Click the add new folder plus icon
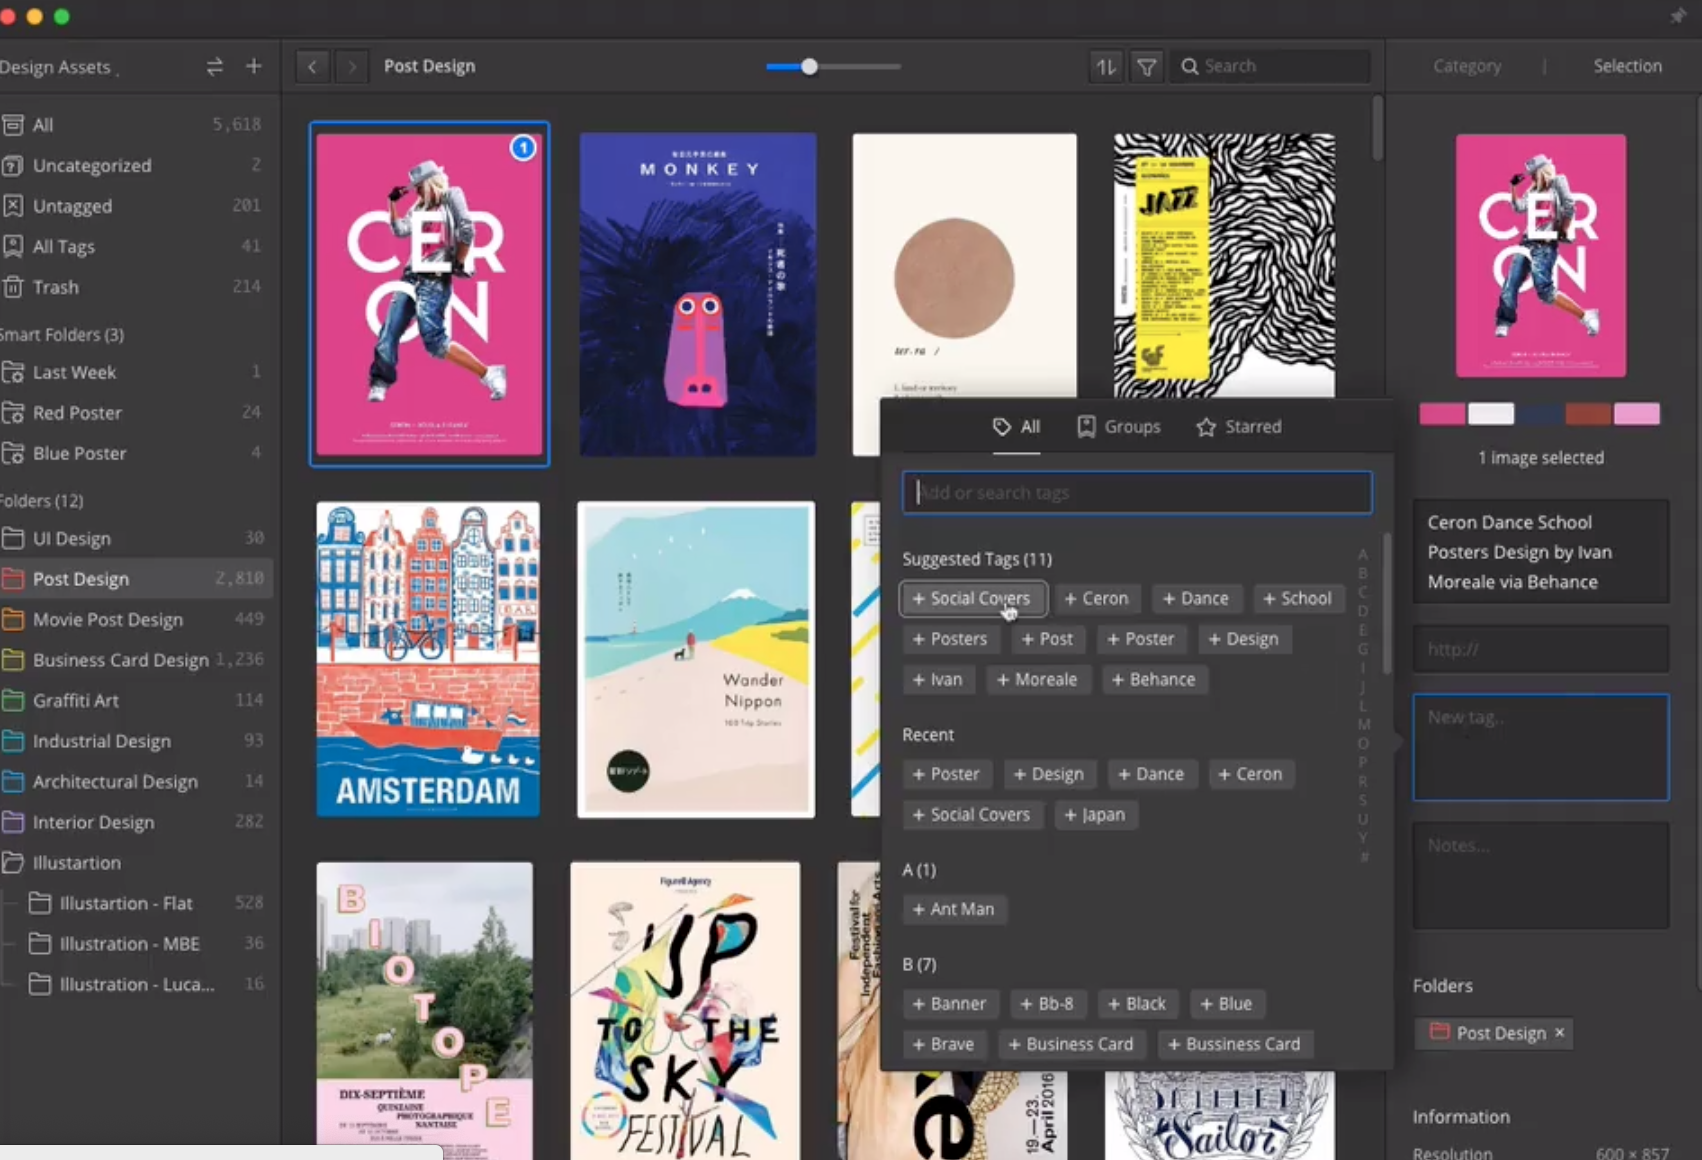Image resolution: width=1702 pixels, height=1160 pixels. coord(254,66)
